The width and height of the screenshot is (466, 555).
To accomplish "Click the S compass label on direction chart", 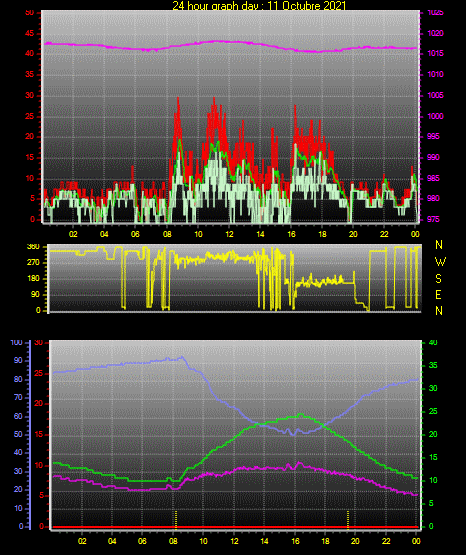I will point(438,279).
